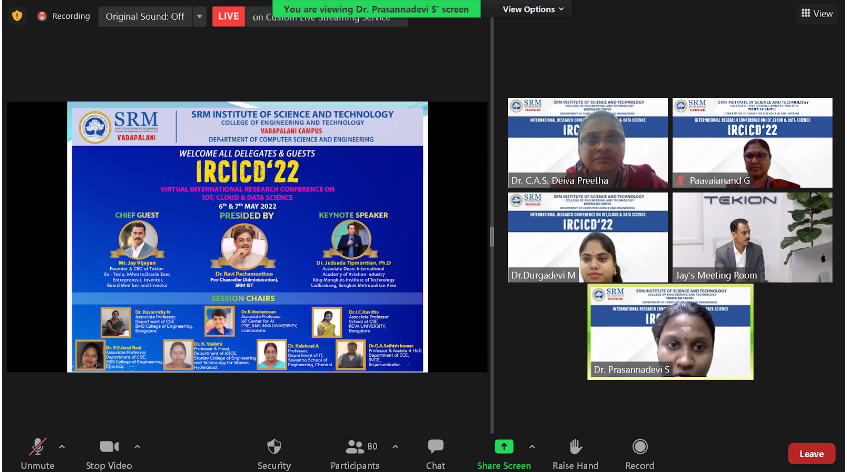
Task: Turn on Original Sound
Action: [144, 16]
